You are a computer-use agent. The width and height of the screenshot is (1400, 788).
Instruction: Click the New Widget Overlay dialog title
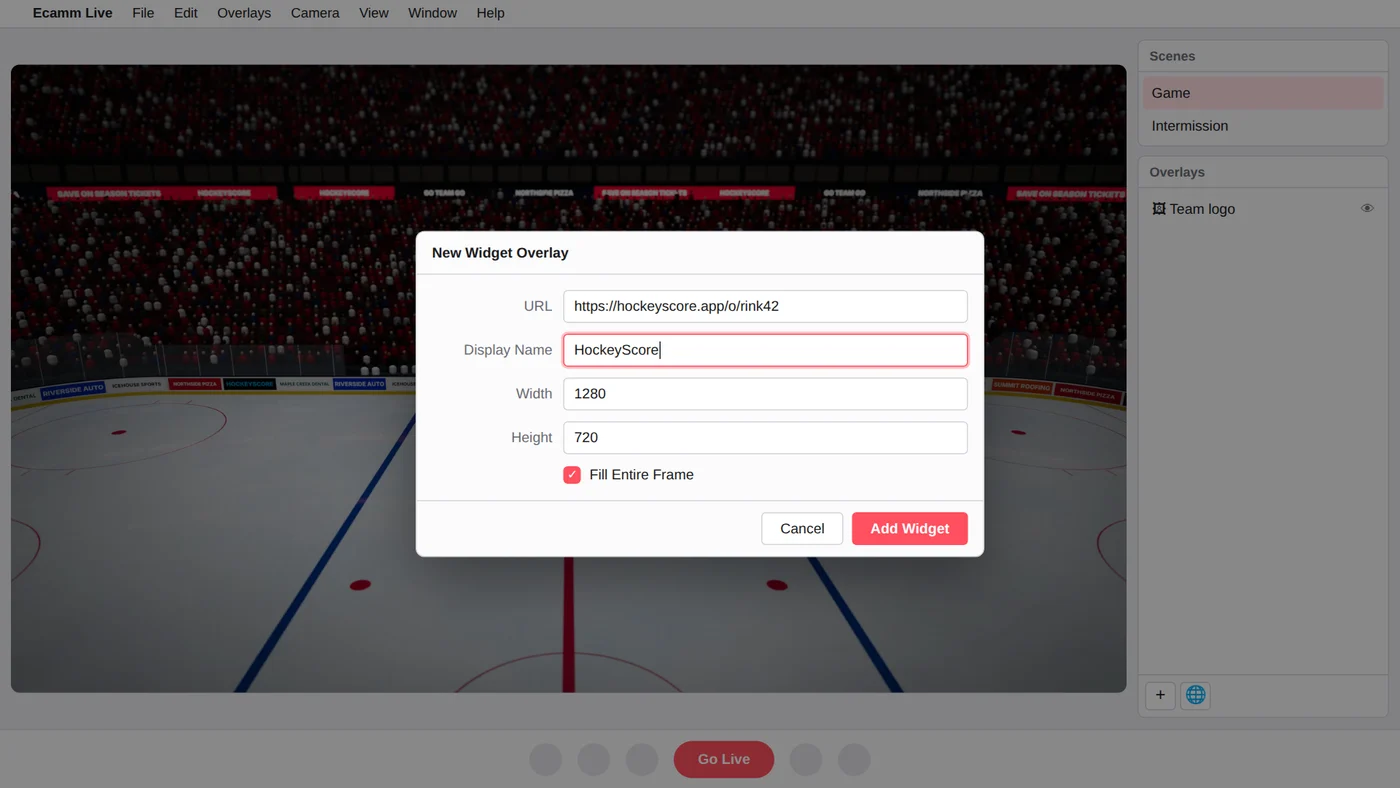[500, 253]
